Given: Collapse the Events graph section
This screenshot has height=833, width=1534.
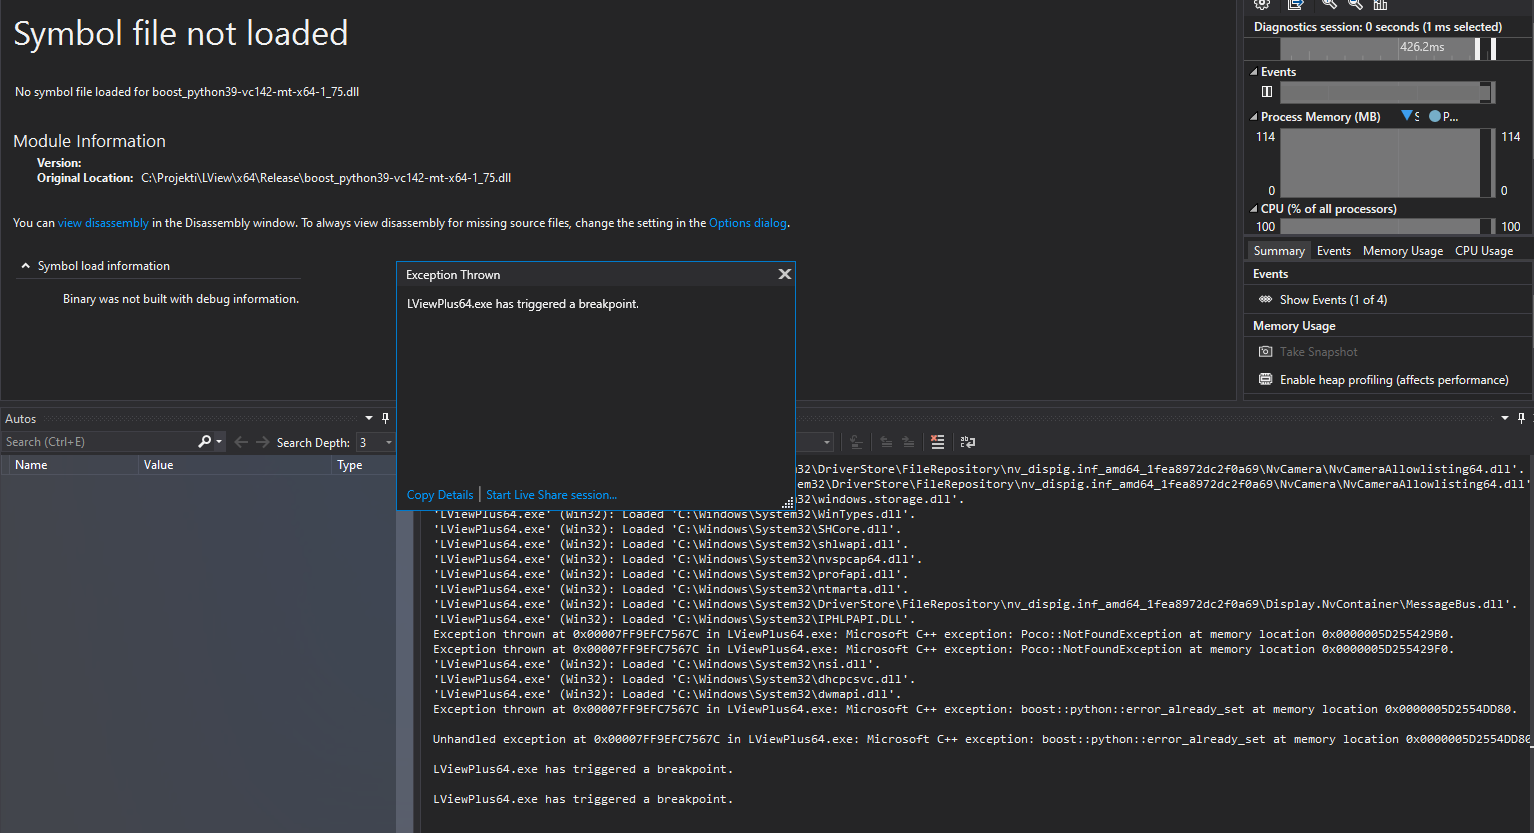Looking at the screenshot, I should pos(1254,72).
